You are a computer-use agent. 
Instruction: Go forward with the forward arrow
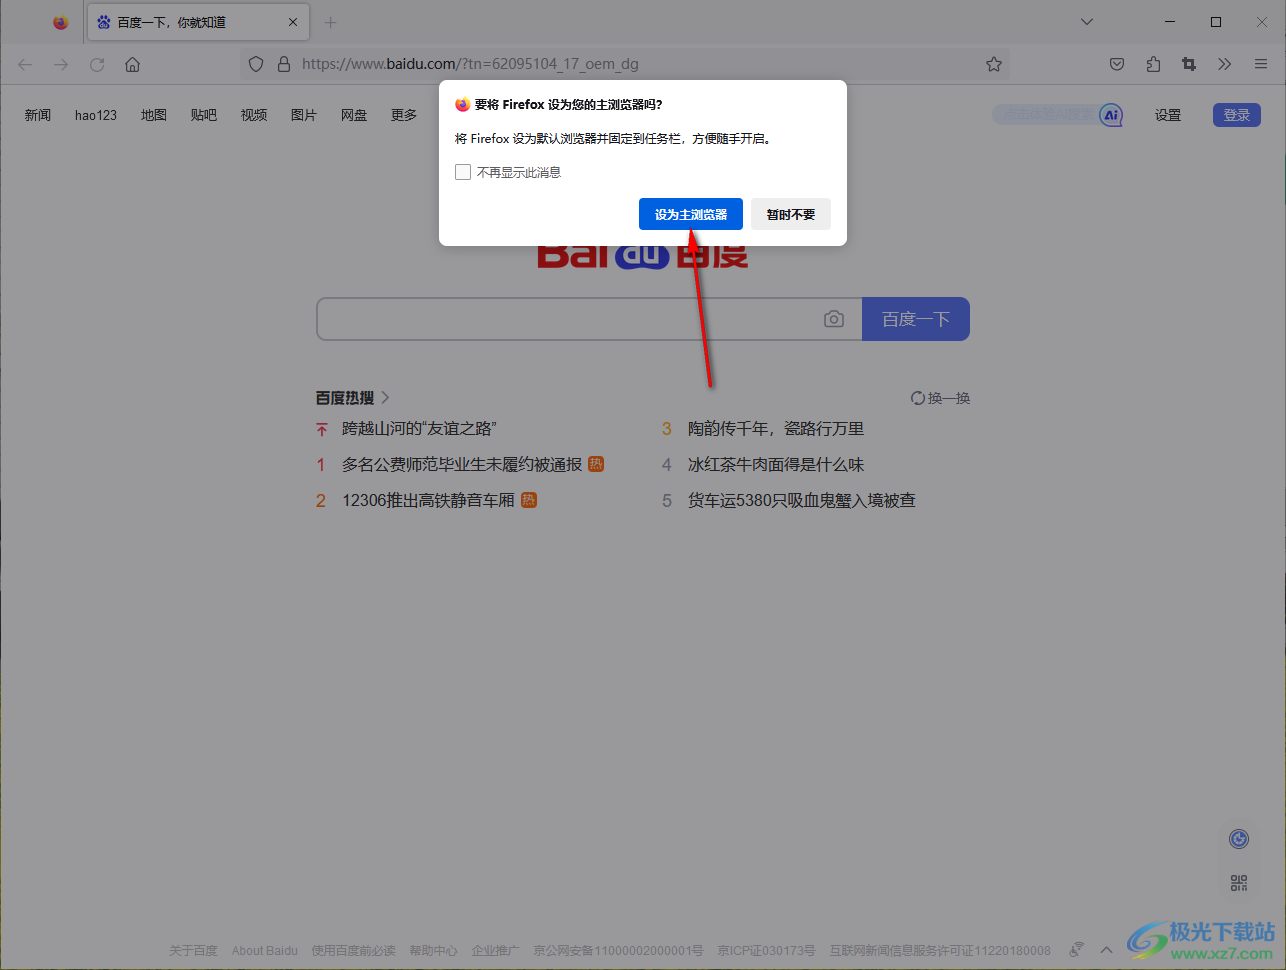coord(61,64)
